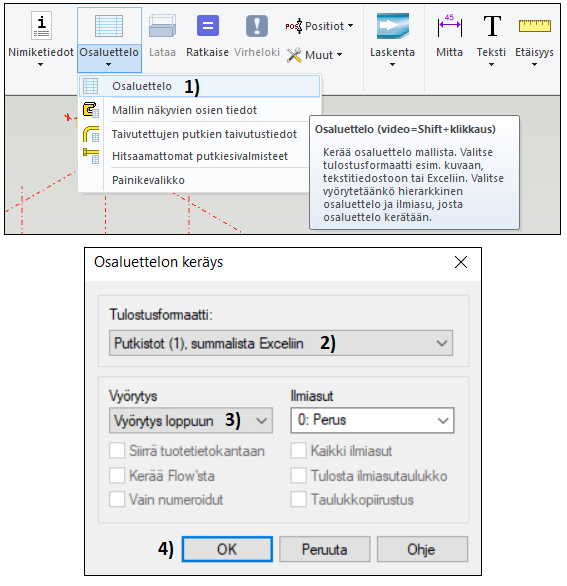Expand the Laskenta dropdown arrow
The height and width of the screenshot is (586, 567).
pyautogui.click(x=392, y=65)
